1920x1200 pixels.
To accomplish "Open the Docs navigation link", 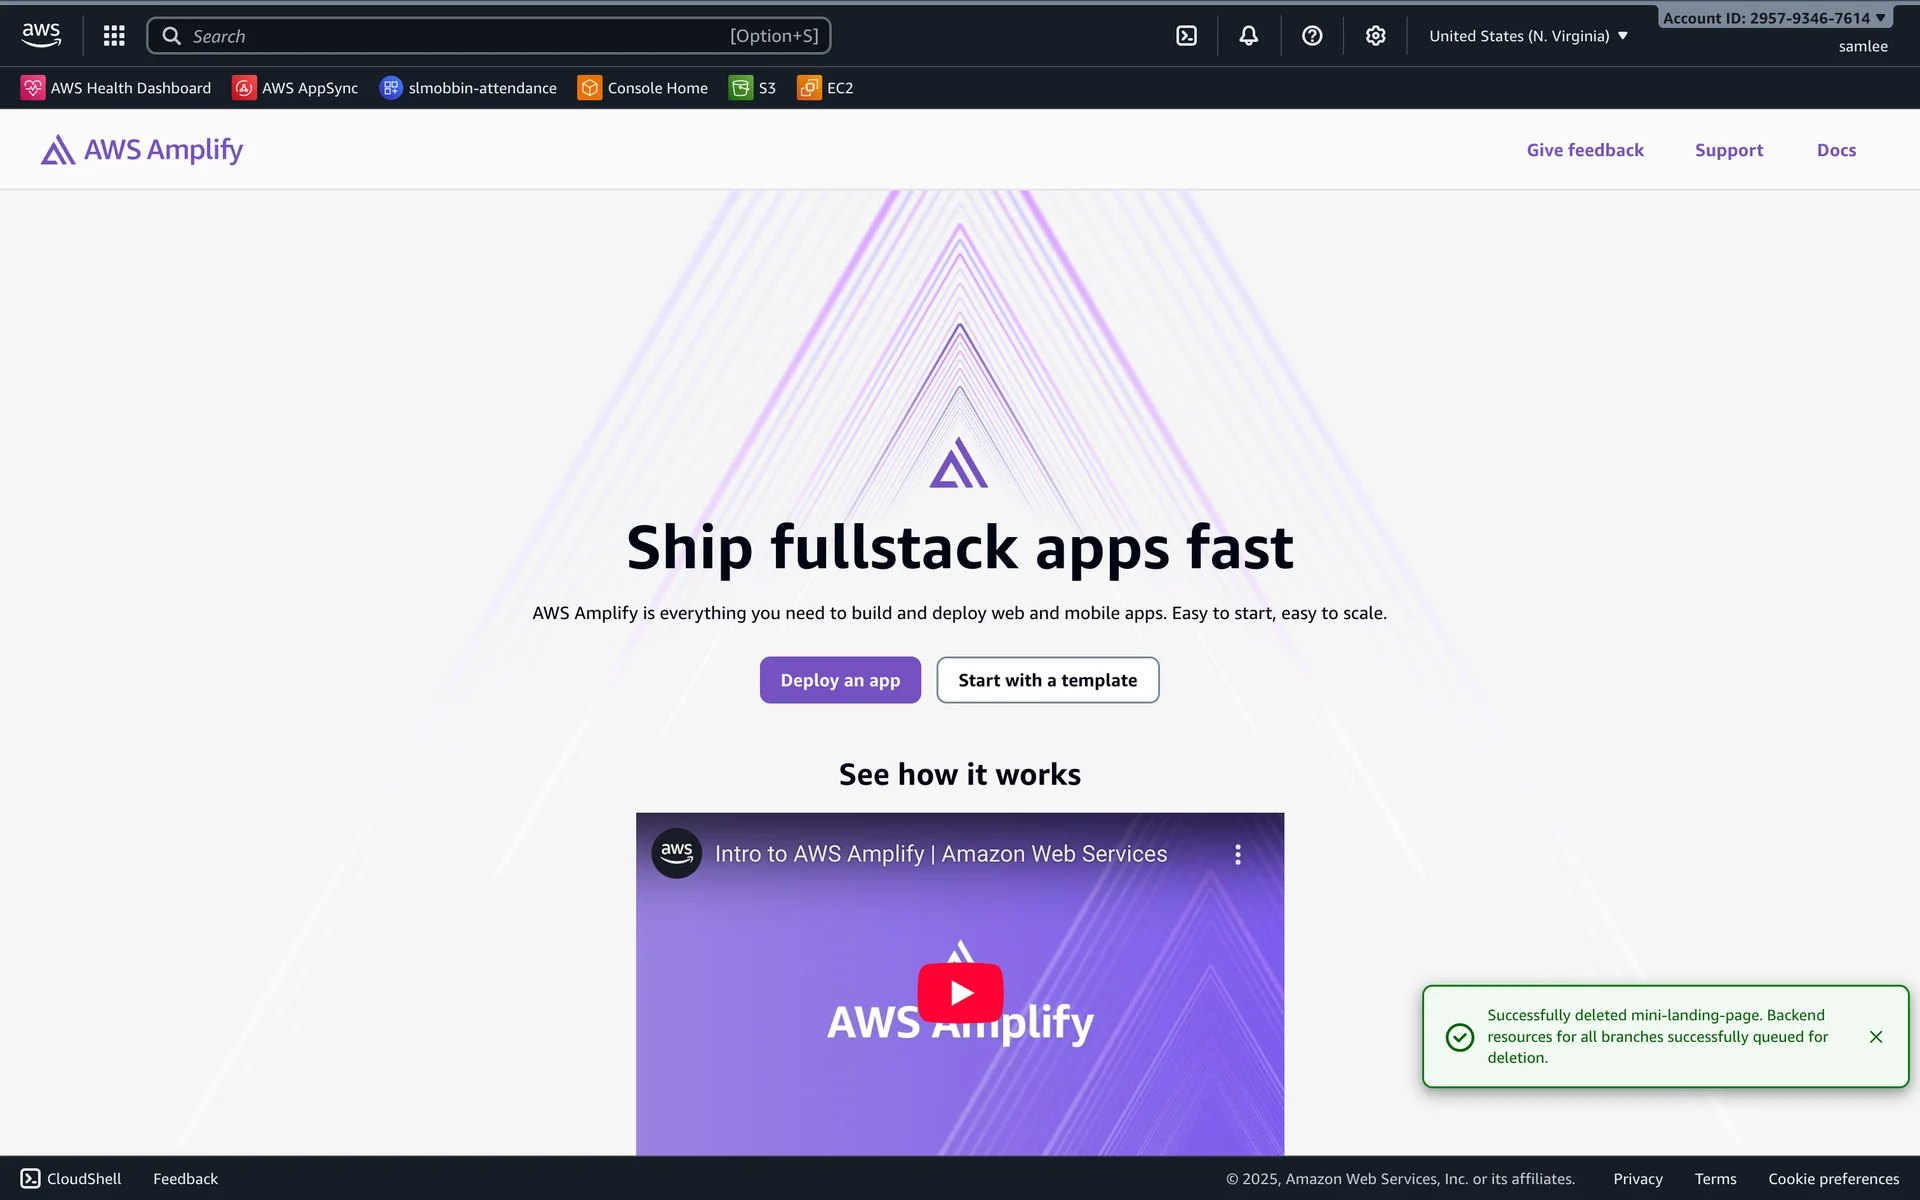I will tap(1836, 150).
